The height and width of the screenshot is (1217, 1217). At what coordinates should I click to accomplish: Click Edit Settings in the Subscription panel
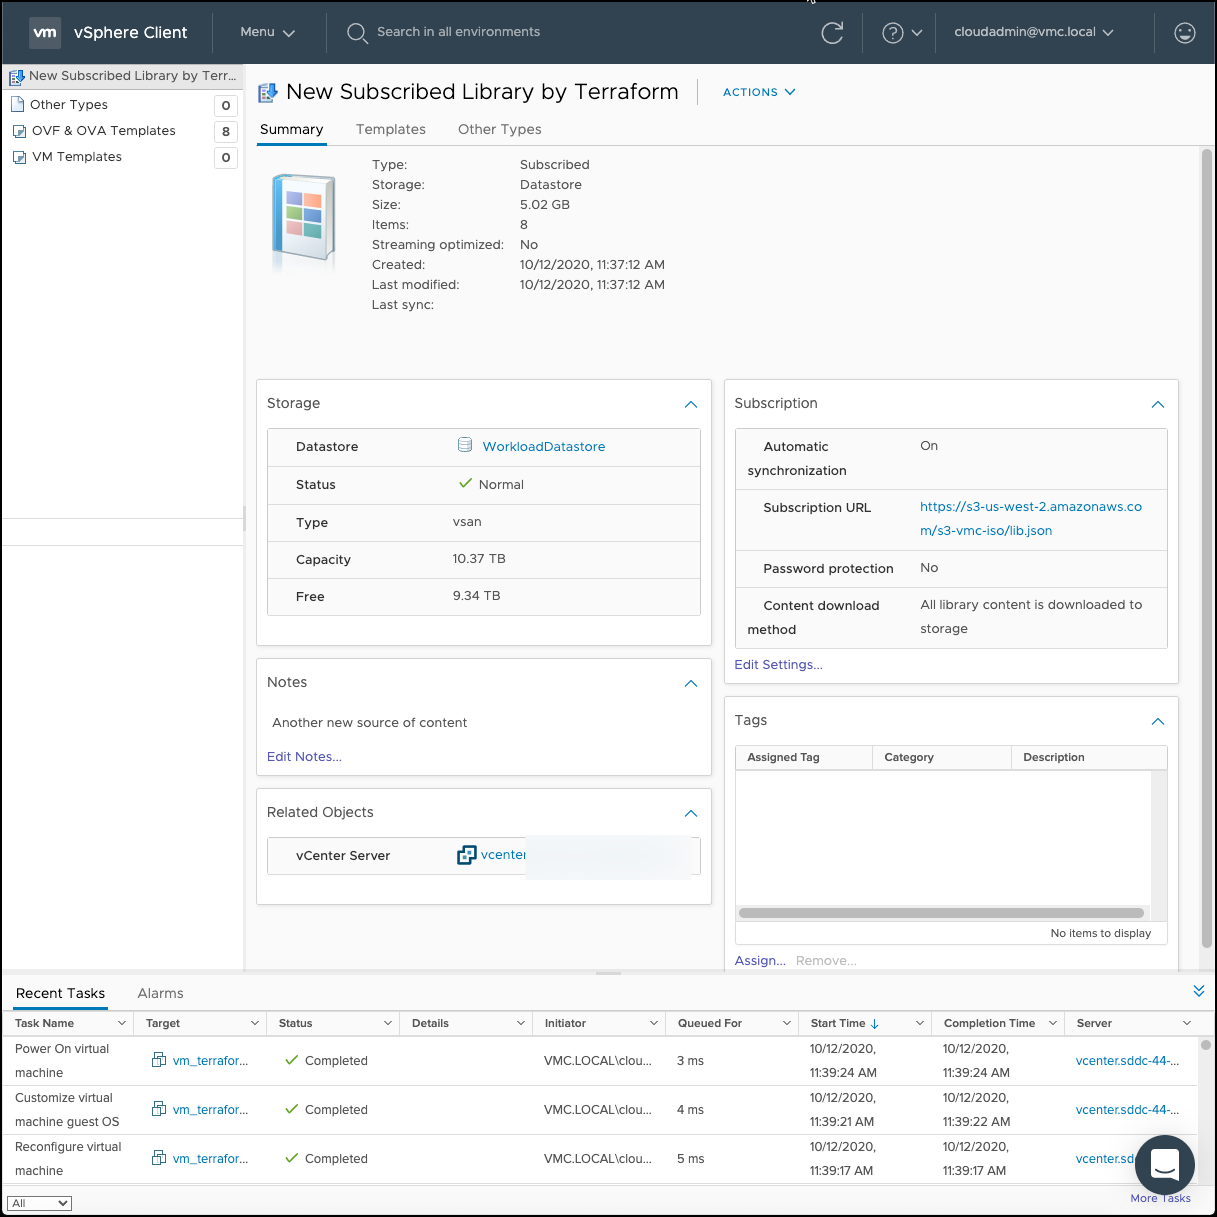[778, 664]
